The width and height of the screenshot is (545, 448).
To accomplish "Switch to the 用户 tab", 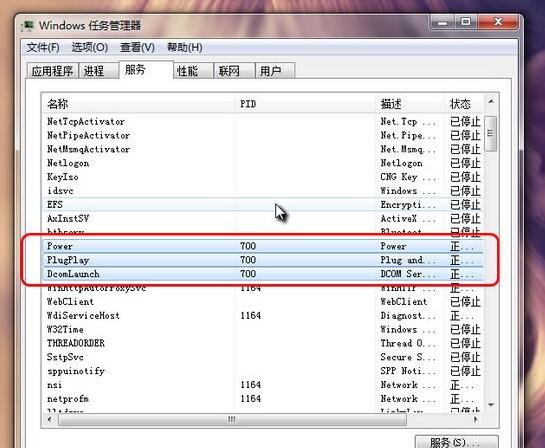I will point(275,71).
